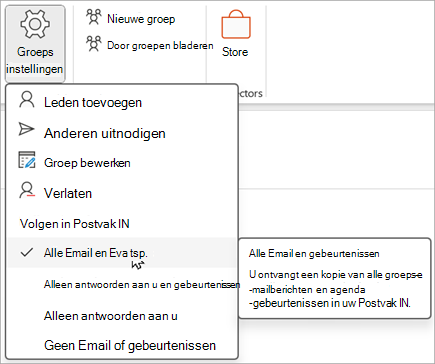Click the Nieuwe groep label
The image size is (435, 364).
tap(141, 19)
